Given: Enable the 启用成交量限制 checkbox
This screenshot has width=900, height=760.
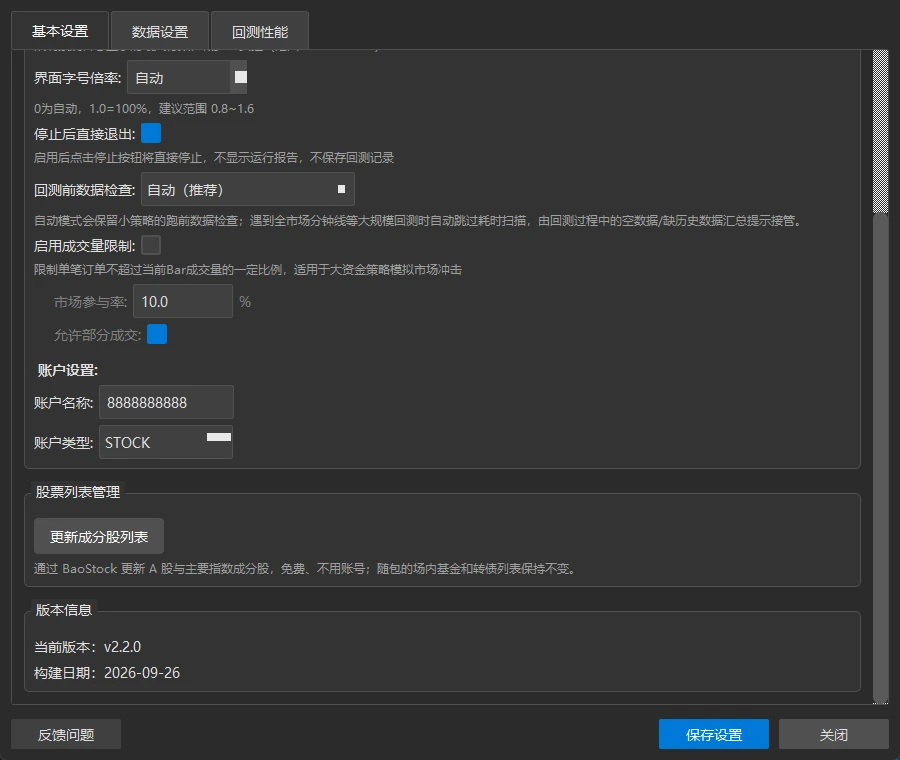Looking at the screenshot, I should click(151, 246).
